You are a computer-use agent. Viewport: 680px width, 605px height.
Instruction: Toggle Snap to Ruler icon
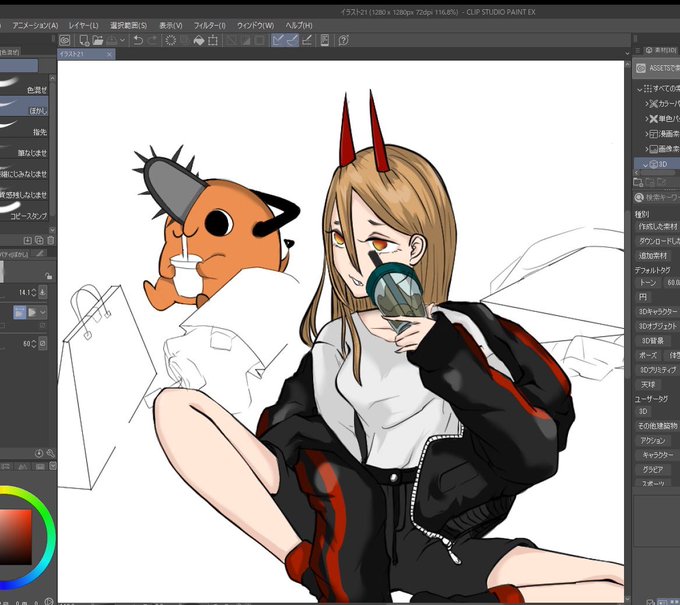[278, 40]
